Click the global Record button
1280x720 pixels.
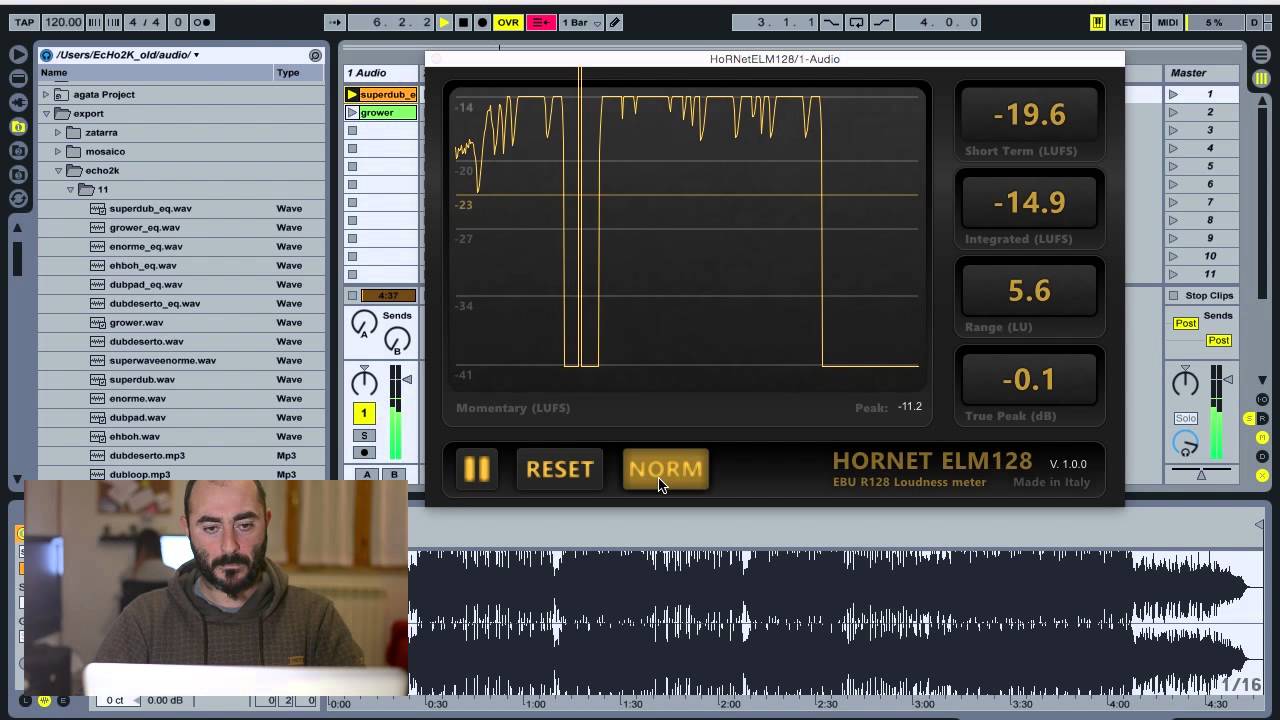tap(482, 22)
